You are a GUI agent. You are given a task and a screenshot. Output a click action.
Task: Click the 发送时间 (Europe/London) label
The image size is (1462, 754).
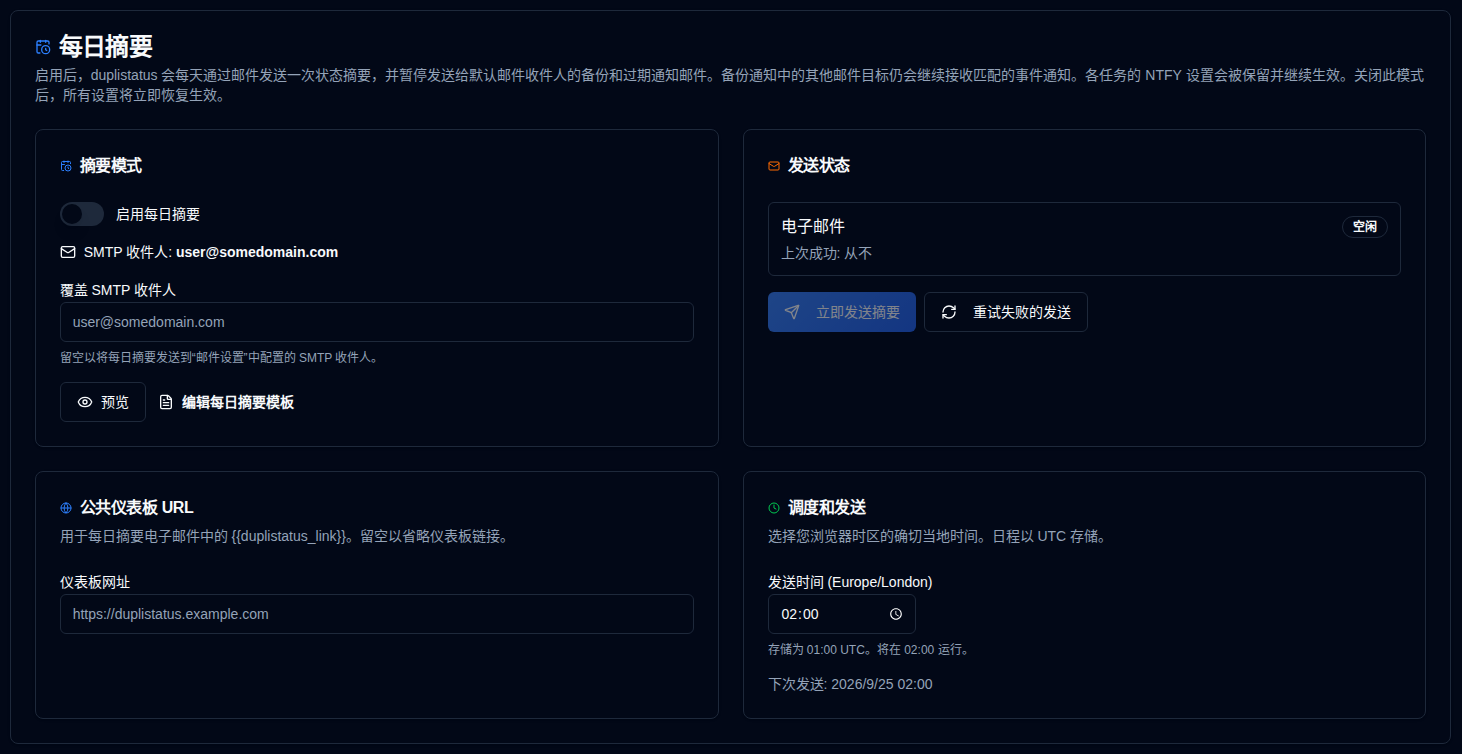tap(850, 582)
